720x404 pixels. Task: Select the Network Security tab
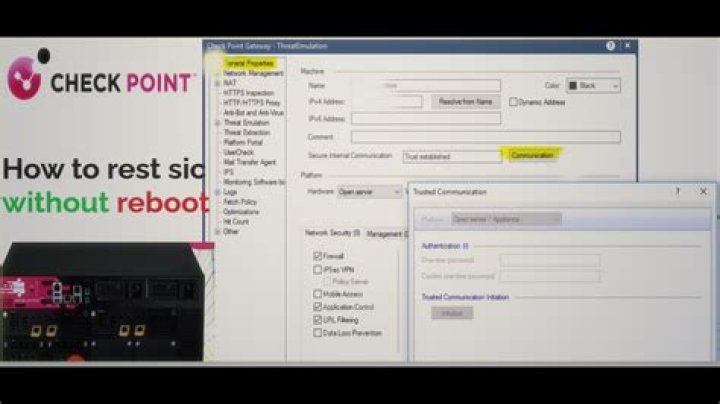(331, 233)
